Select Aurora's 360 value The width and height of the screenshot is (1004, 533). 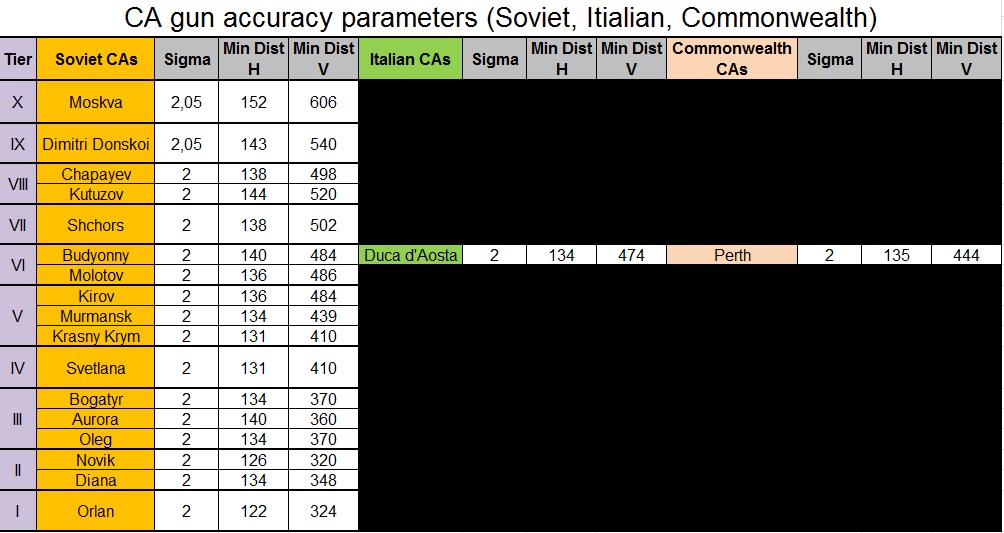tap(323, 419)
